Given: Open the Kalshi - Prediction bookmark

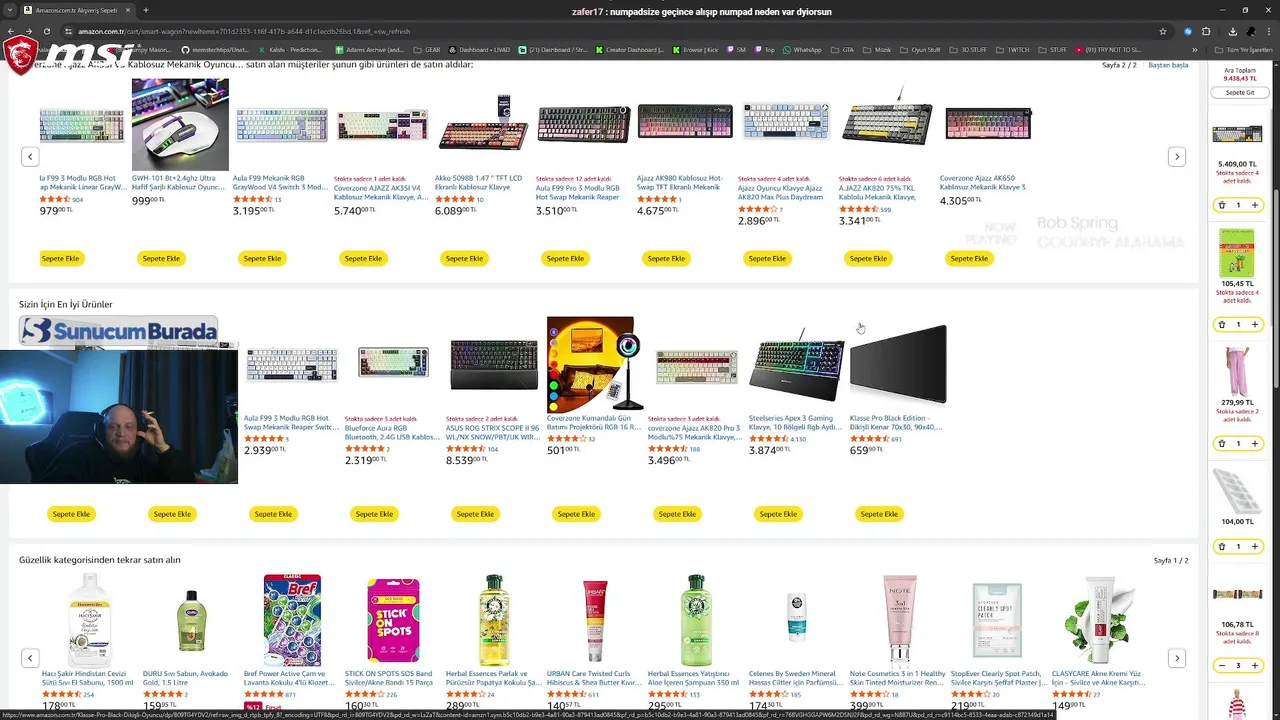Looking at the screenshot, I should [291, 49].
